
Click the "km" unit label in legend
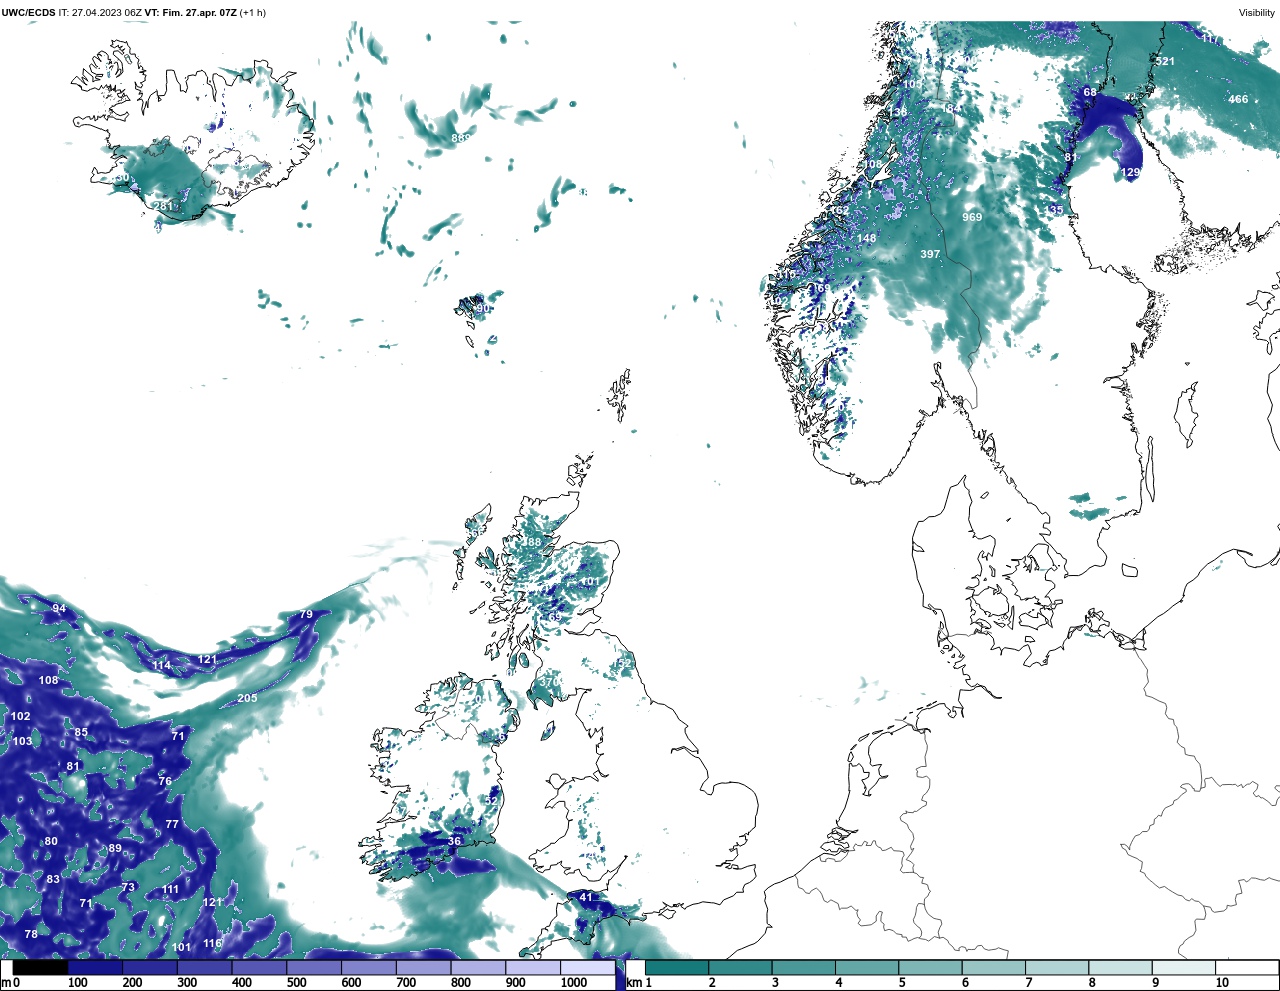coord(634,983)
